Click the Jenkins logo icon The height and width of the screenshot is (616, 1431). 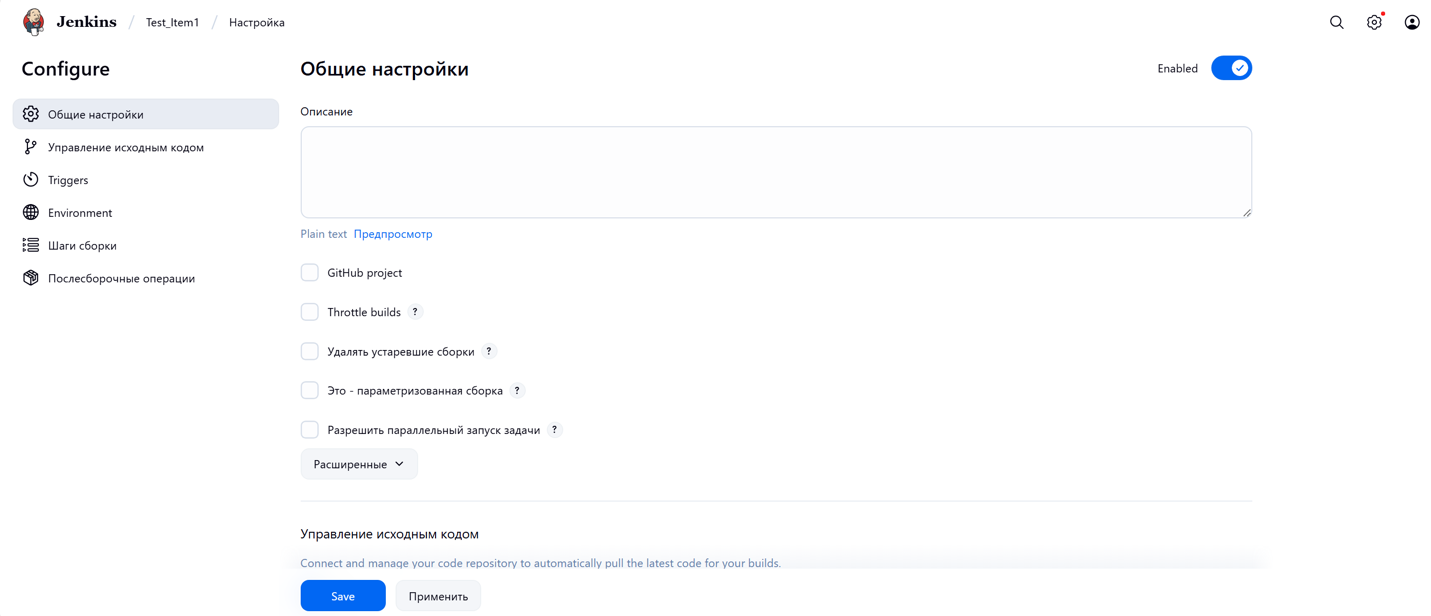pos(34,22)
